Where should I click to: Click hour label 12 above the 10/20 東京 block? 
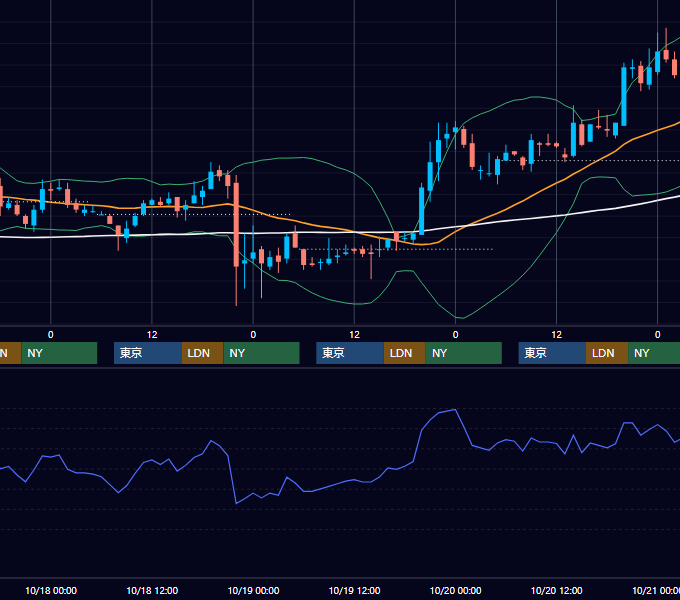click(x=556, y=335)
